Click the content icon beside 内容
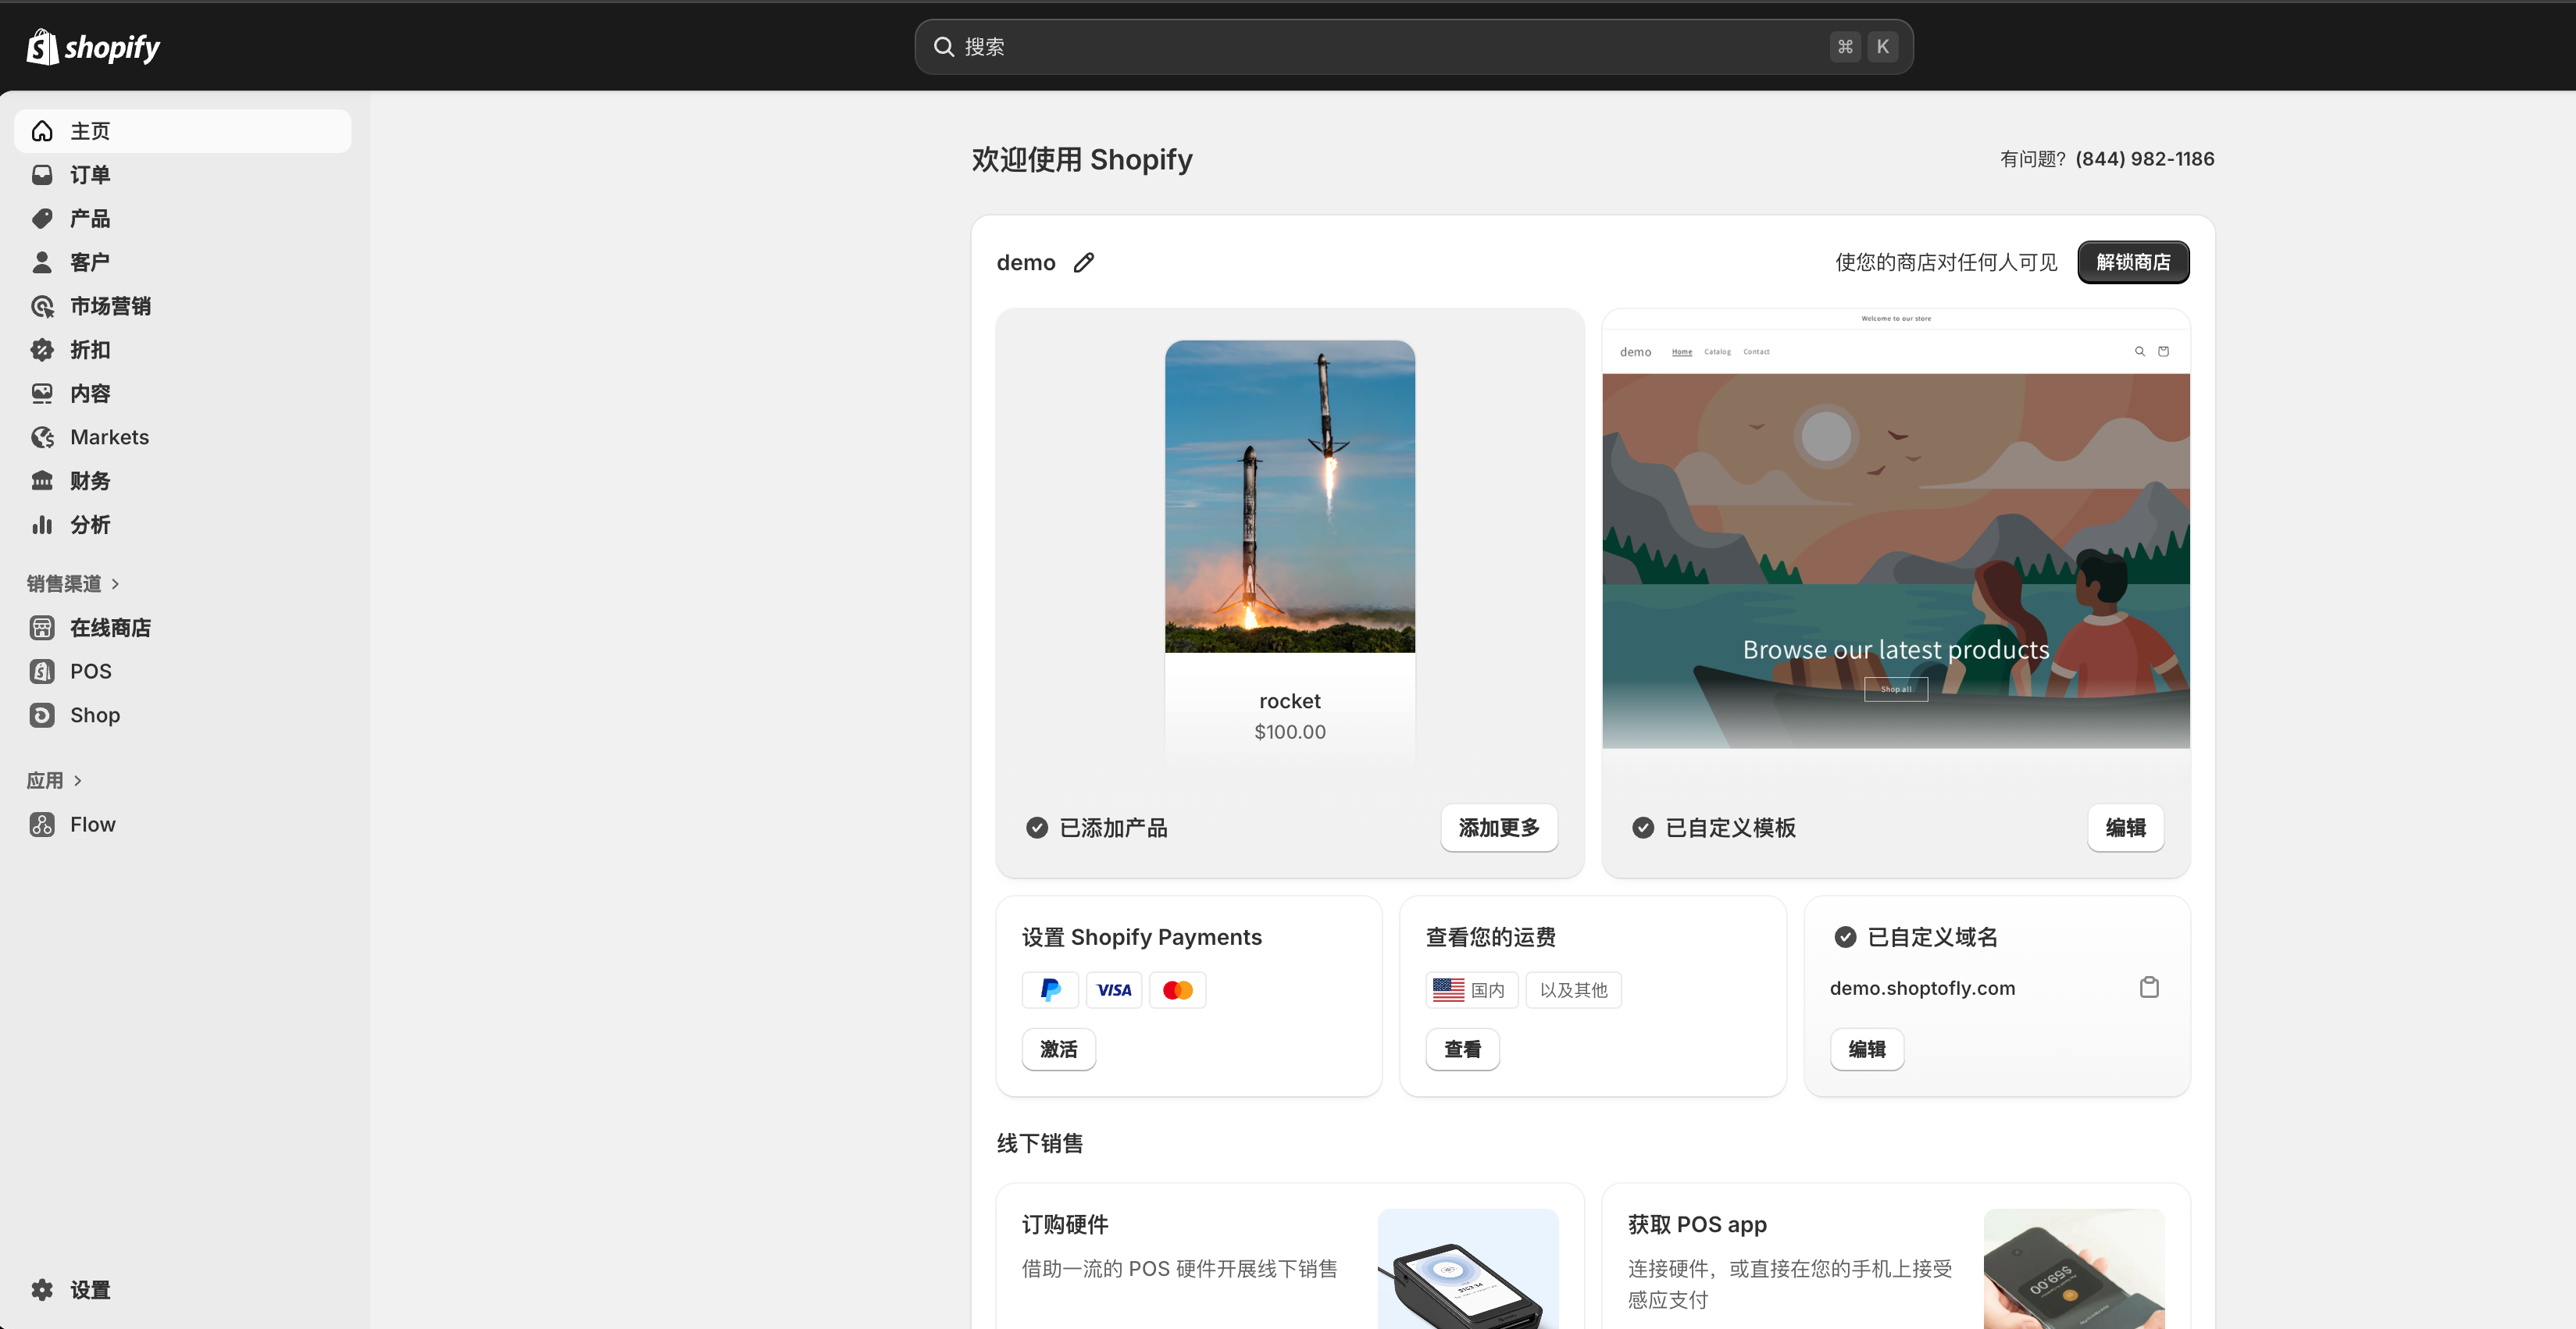 pos(42,393)
